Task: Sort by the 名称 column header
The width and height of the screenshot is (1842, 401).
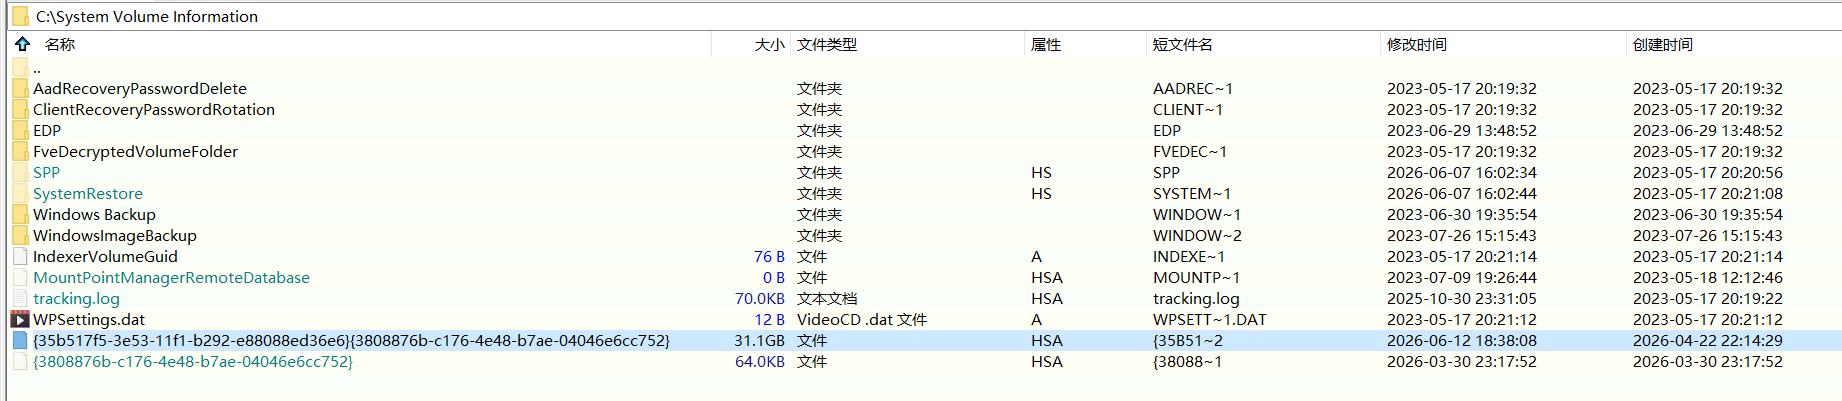Action: (60, 44)
